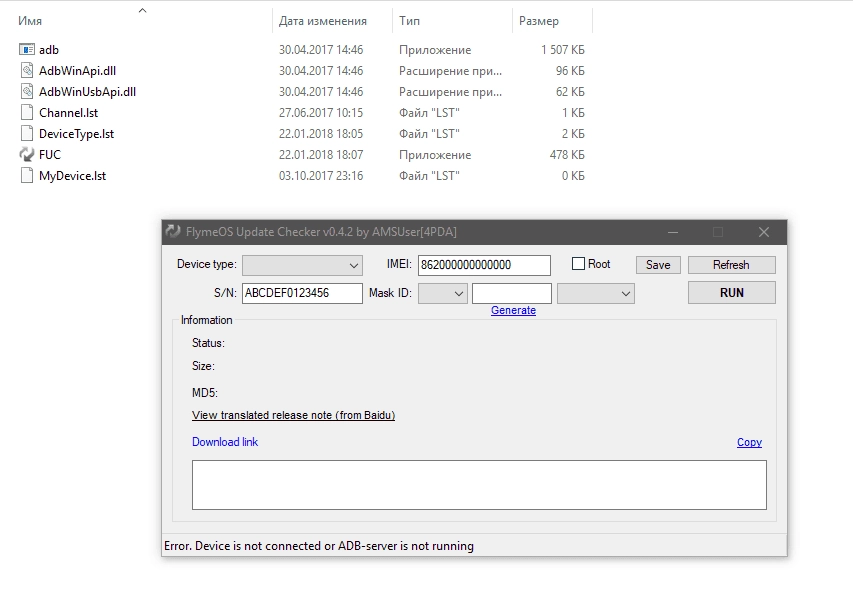Focus the Mask ID text field
853x595 pixels.
512,294
